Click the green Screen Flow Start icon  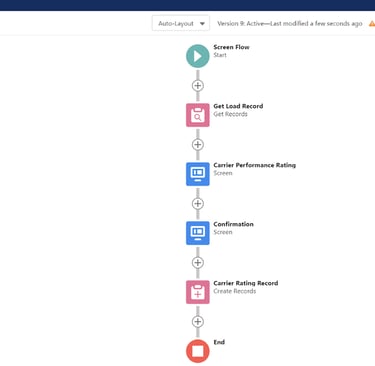pos(198,56)
